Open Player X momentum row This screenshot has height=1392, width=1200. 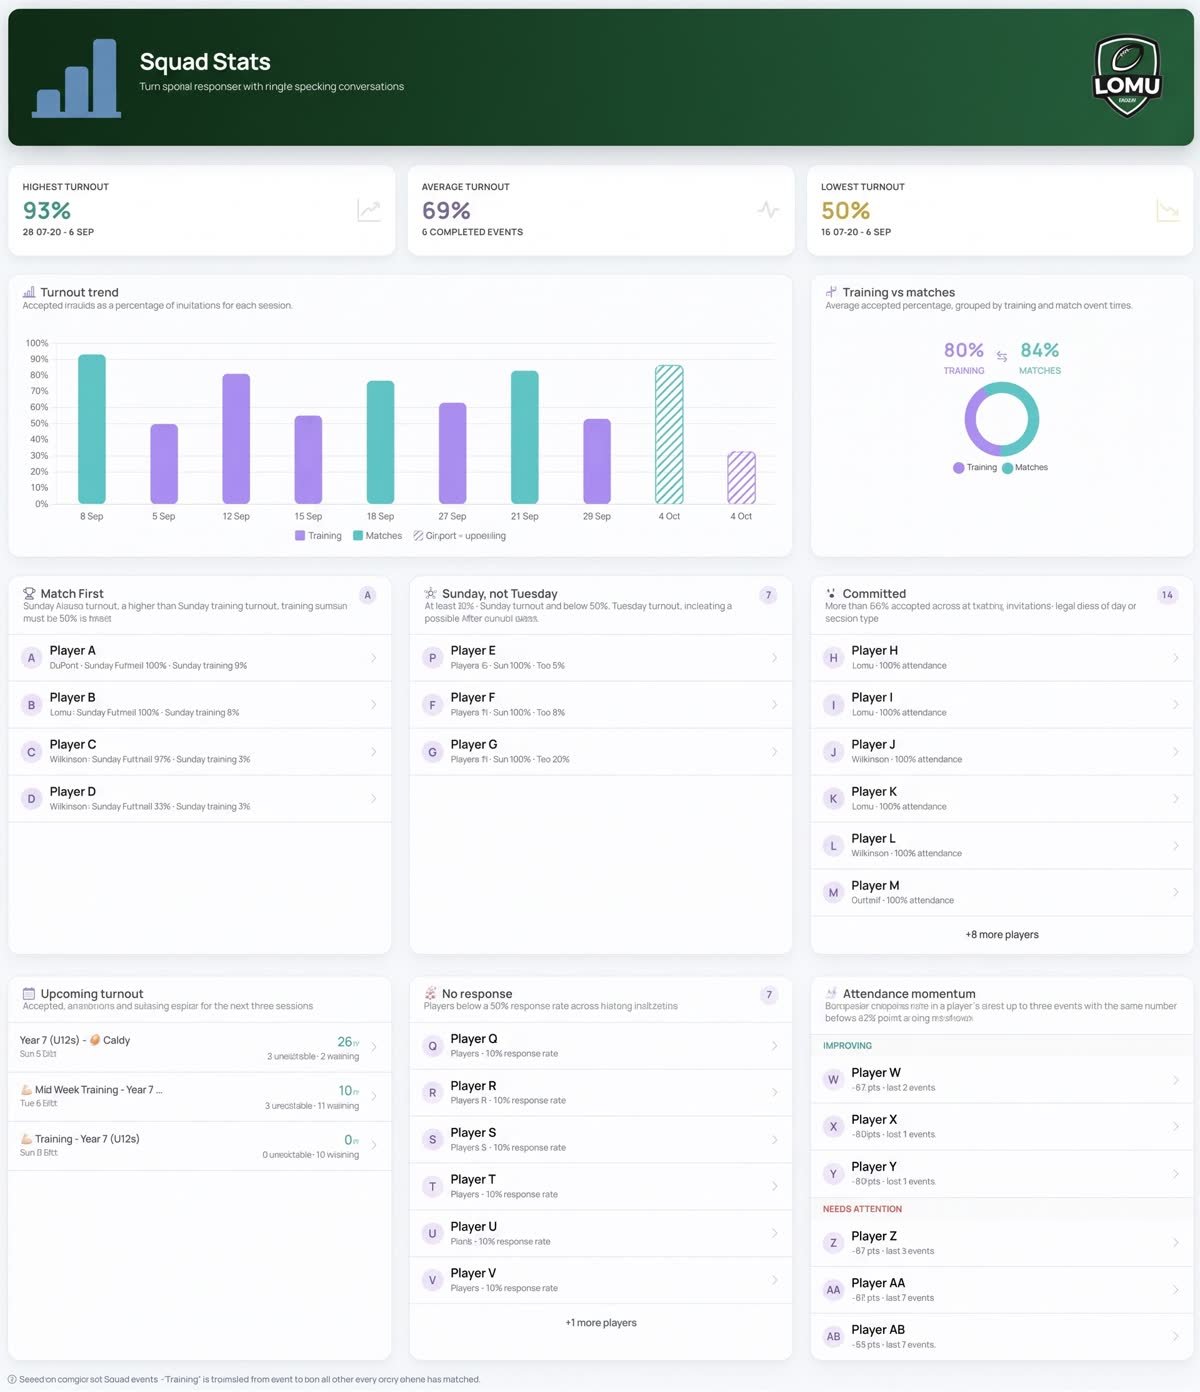1002,1127
